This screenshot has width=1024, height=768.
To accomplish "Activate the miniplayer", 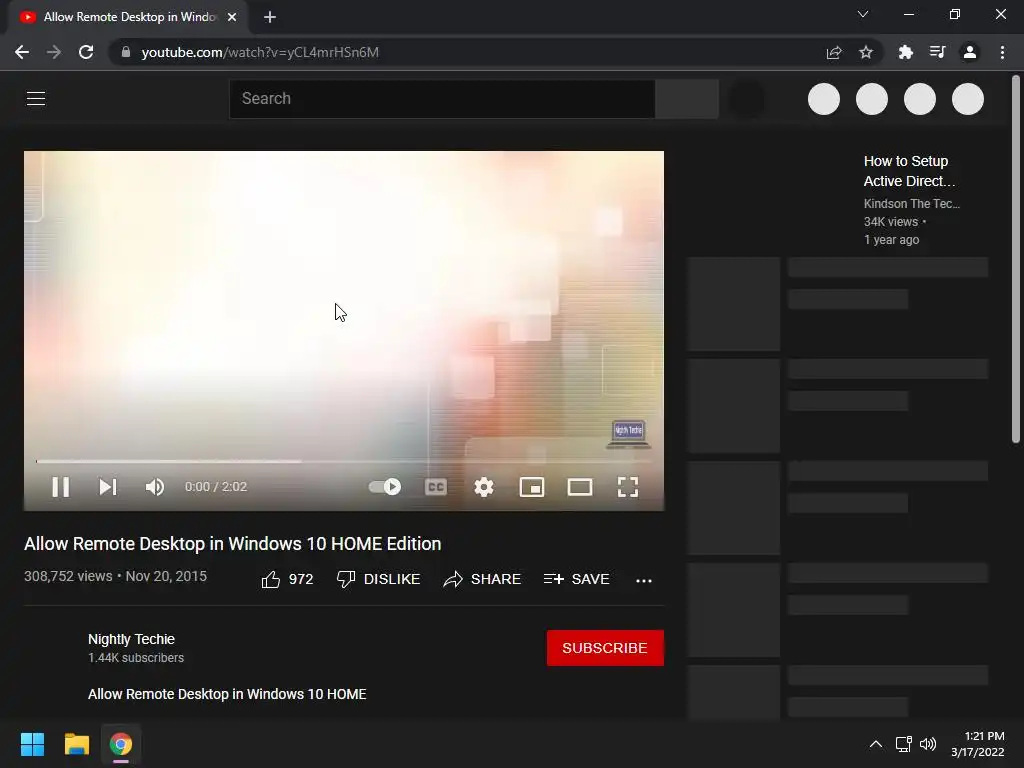I will pos(532,487).
